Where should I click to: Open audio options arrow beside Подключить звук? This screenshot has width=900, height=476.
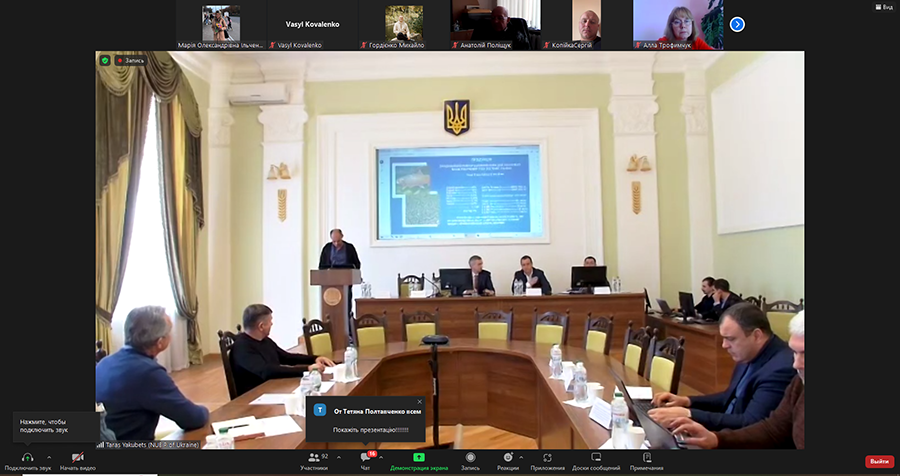pos(49,458)
